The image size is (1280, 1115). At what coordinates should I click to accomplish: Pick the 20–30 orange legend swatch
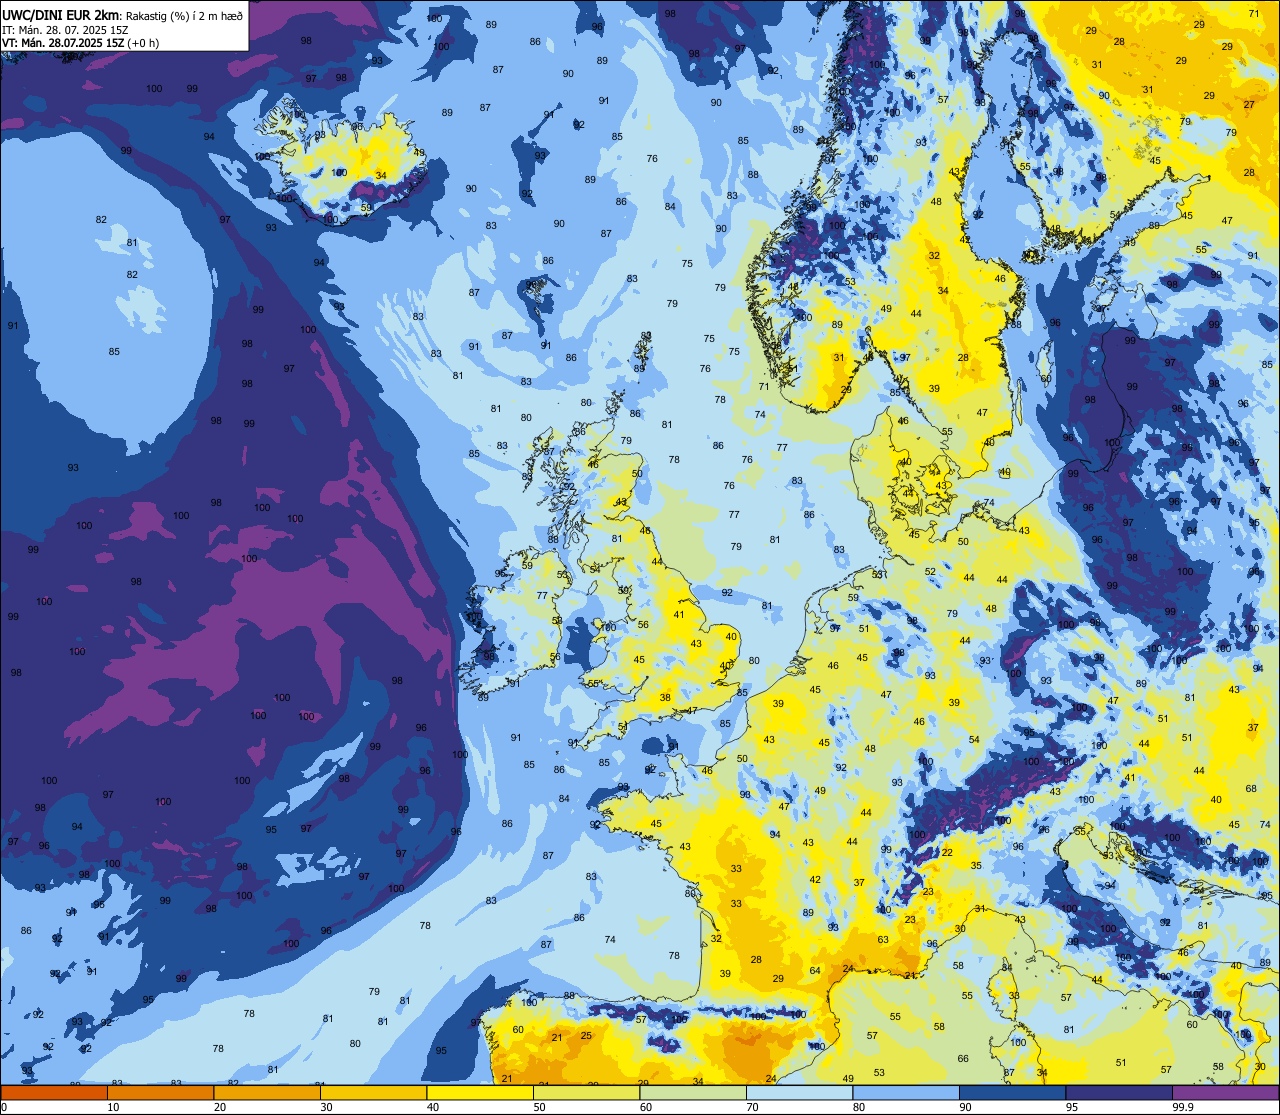click(267, 1092)
